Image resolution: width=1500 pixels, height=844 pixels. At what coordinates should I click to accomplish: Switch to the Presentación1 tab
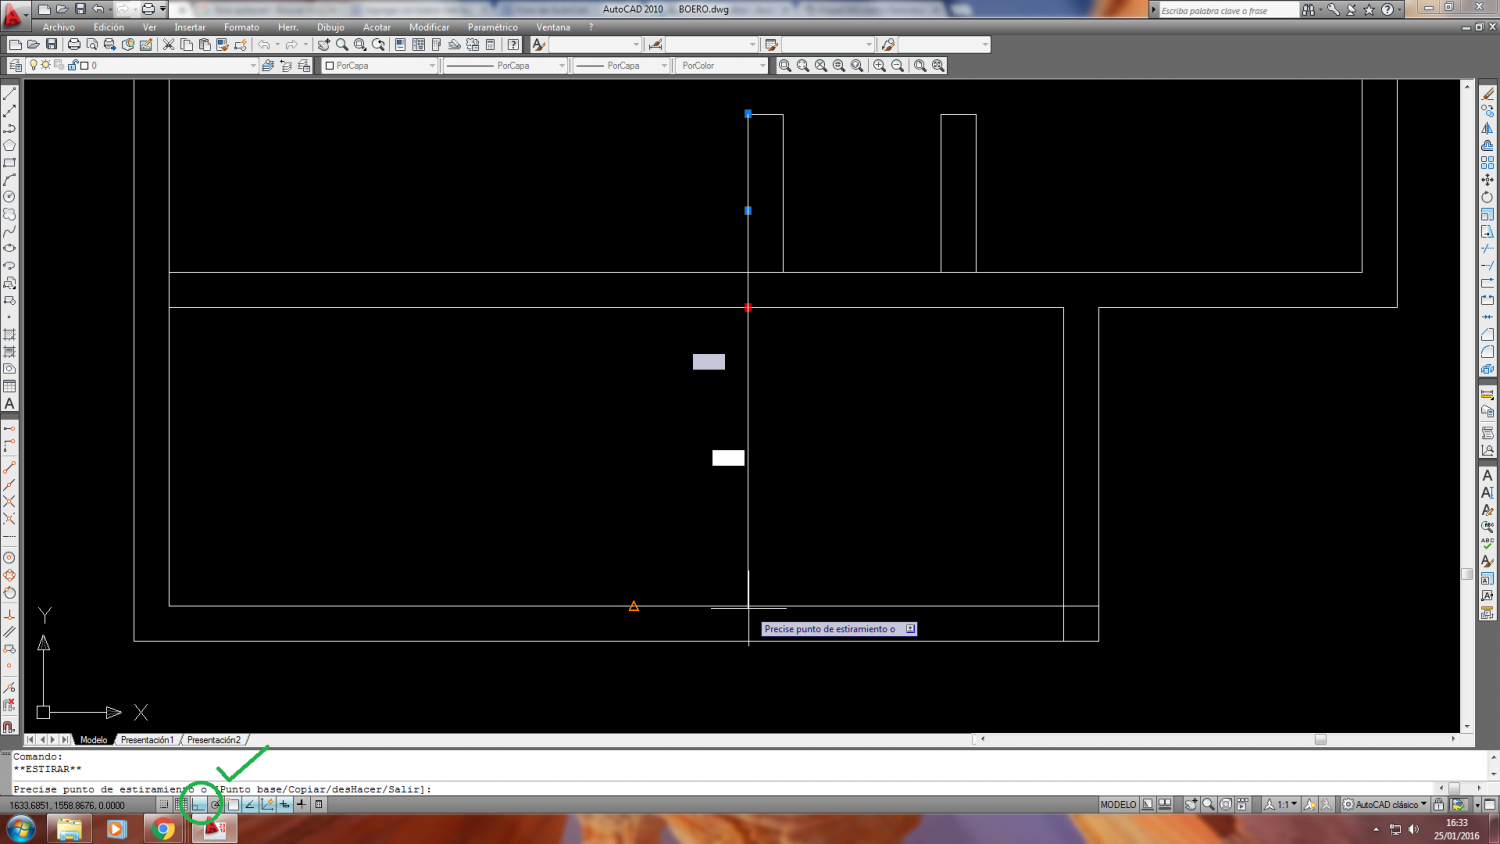coord(147,740)
